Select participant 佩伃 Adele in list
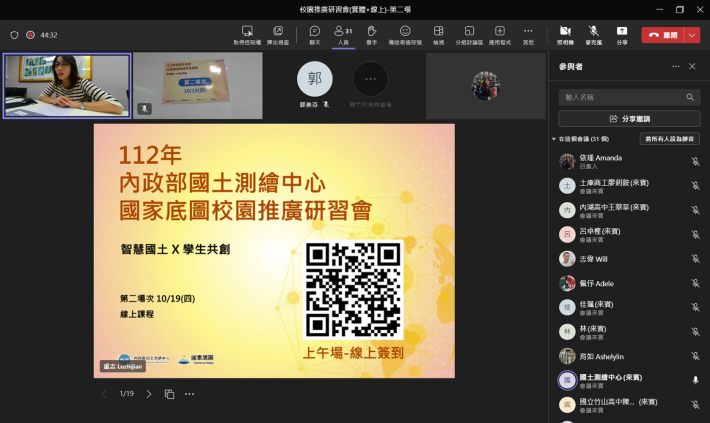The image size is (710, 423). (629, 283)
